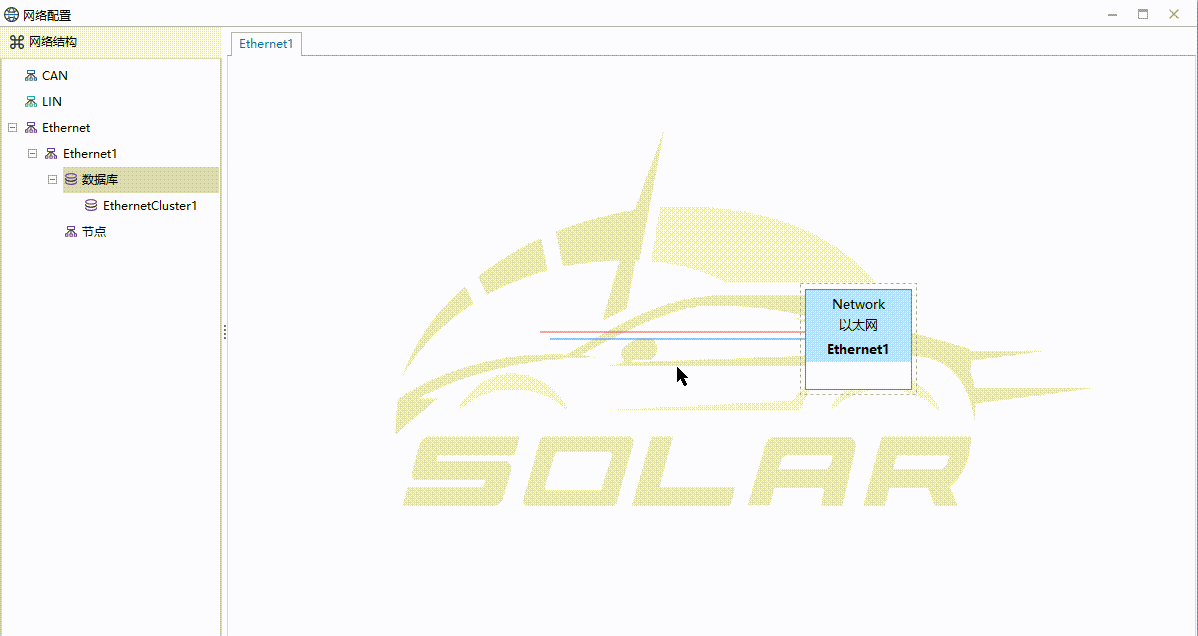This screenshot has width=1198, height=636.
Task: Click the 网络配置 window globe icon
Action: click(11, 15)
